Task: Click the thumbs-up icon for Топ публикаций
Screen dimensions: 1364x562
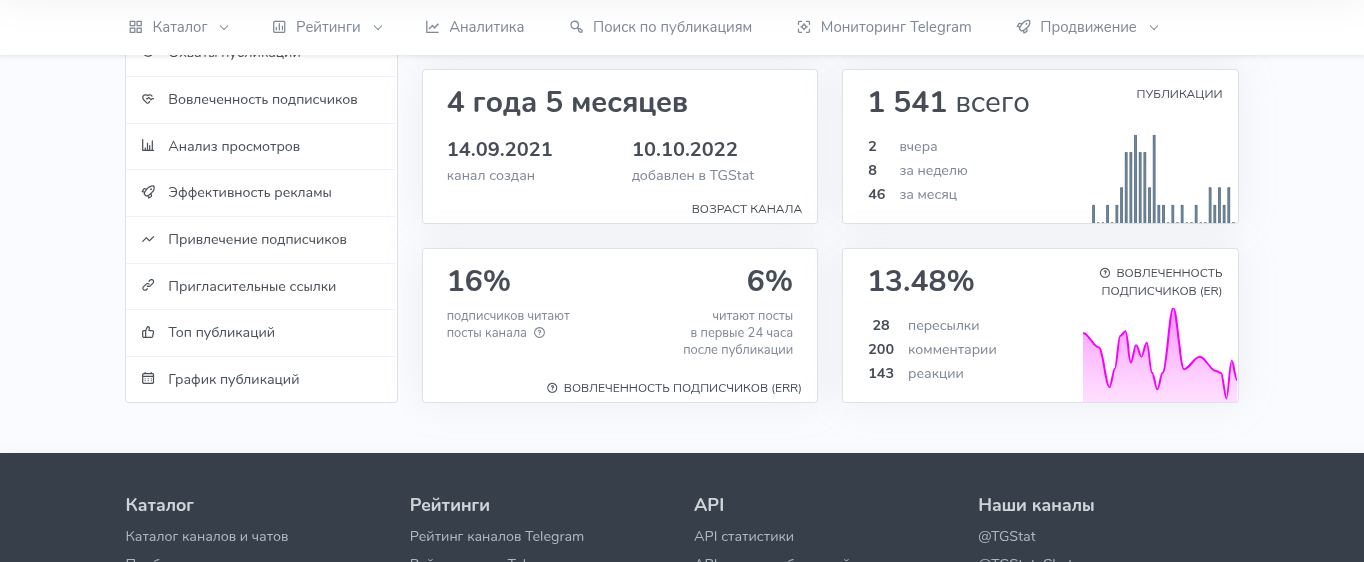Action: coord(148,333)
